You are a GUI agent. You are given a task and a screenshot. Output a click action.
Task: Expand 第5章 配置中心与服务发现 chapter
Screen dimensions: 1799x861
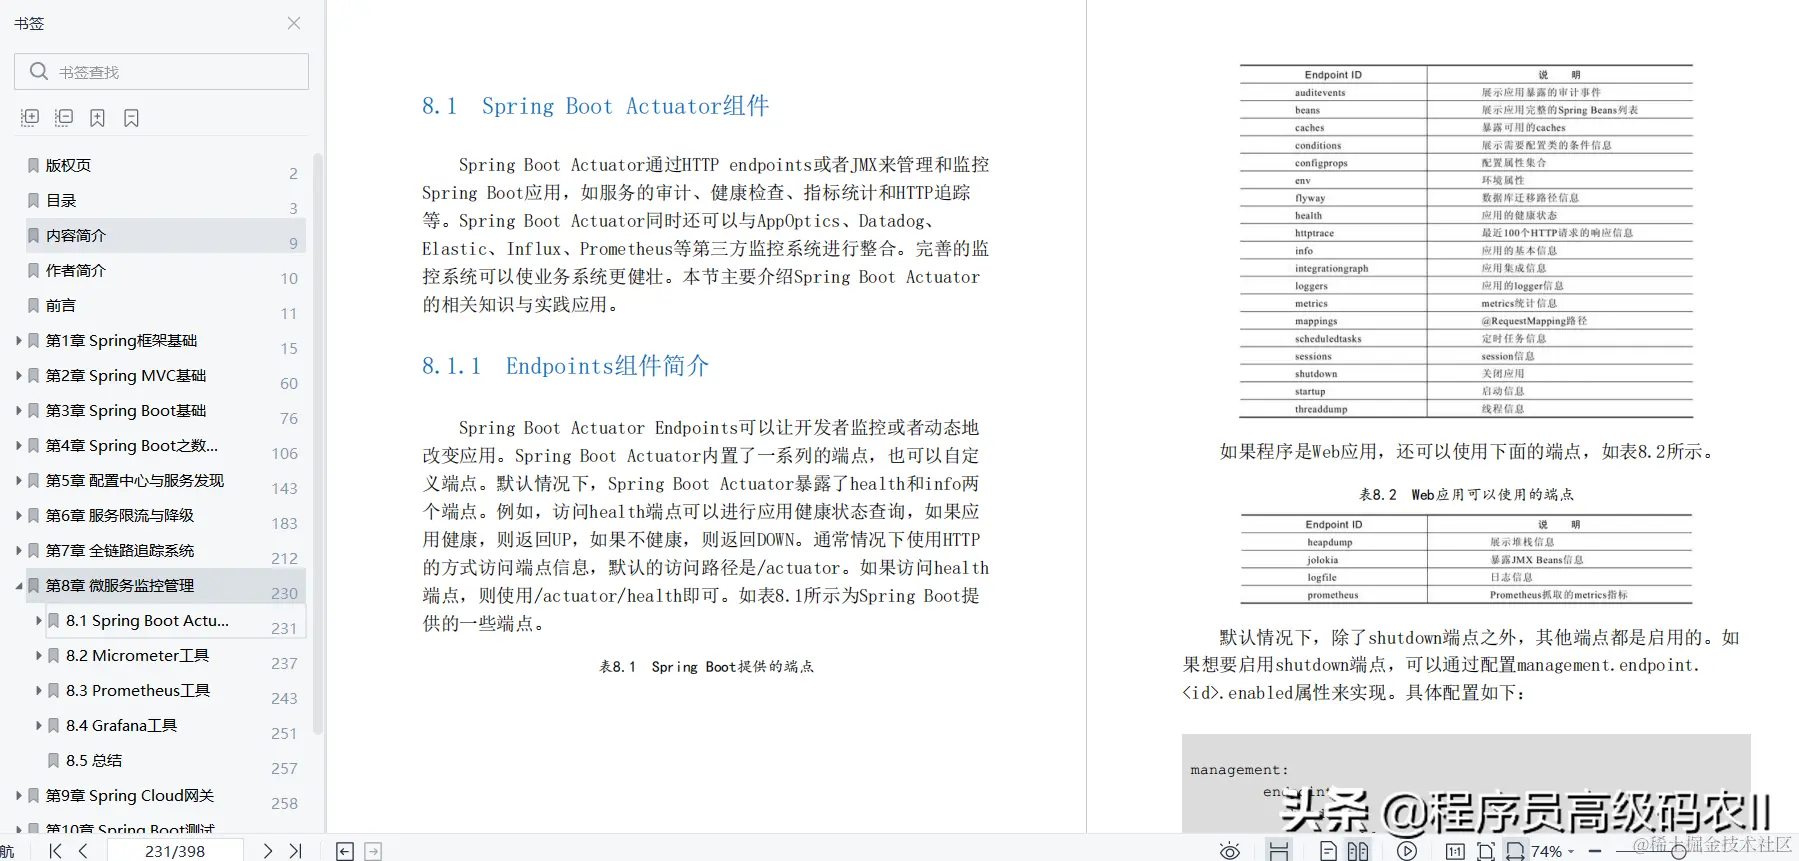pyautogui.click(x=19, y=480)
